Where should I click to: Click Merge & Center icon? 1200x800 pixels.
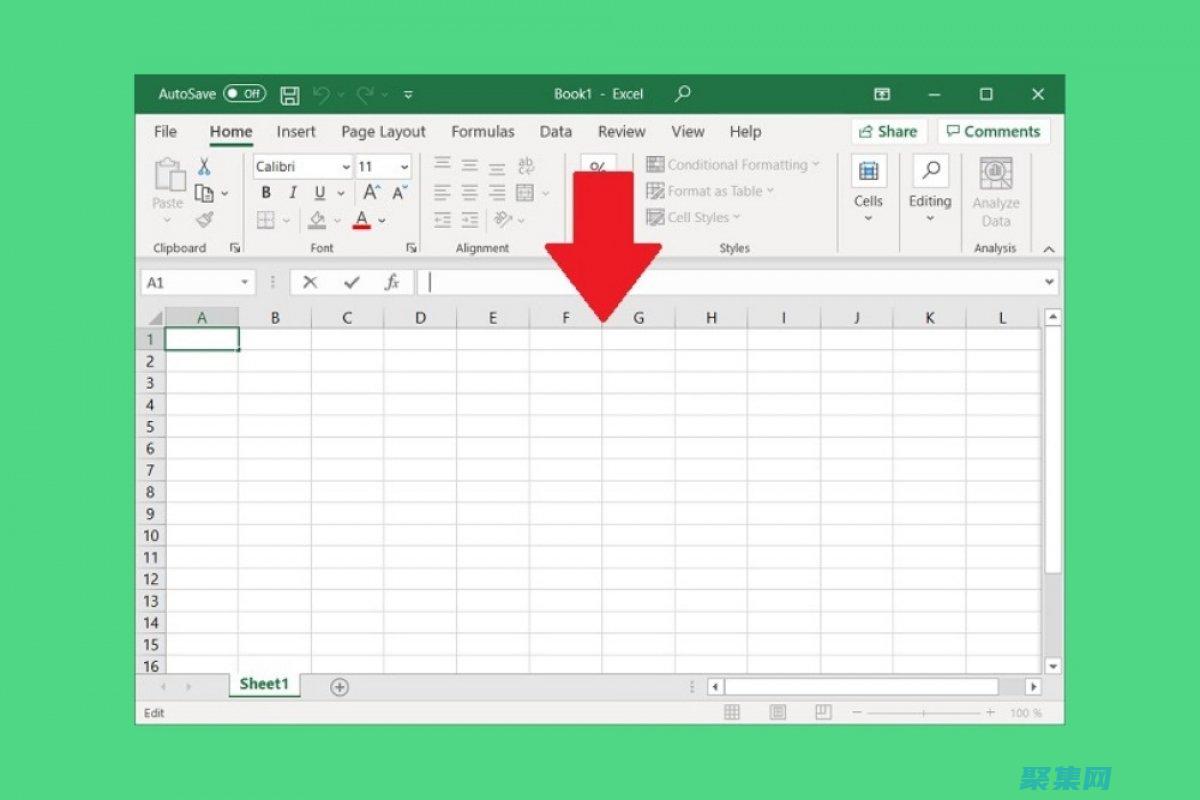[525, 193]
